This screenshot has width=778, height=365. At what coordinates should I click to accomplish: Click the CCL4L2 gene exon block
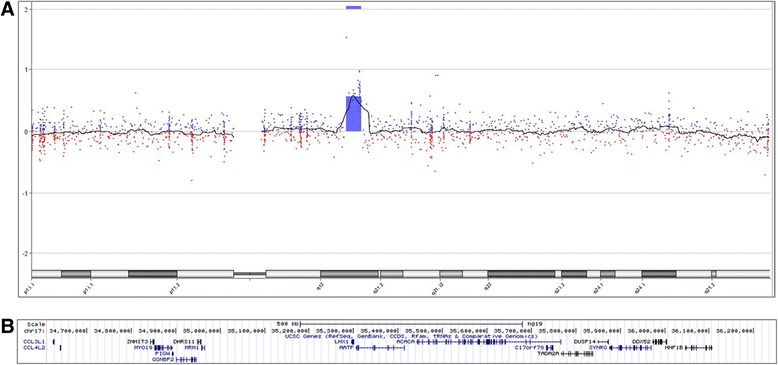[60, 348]
